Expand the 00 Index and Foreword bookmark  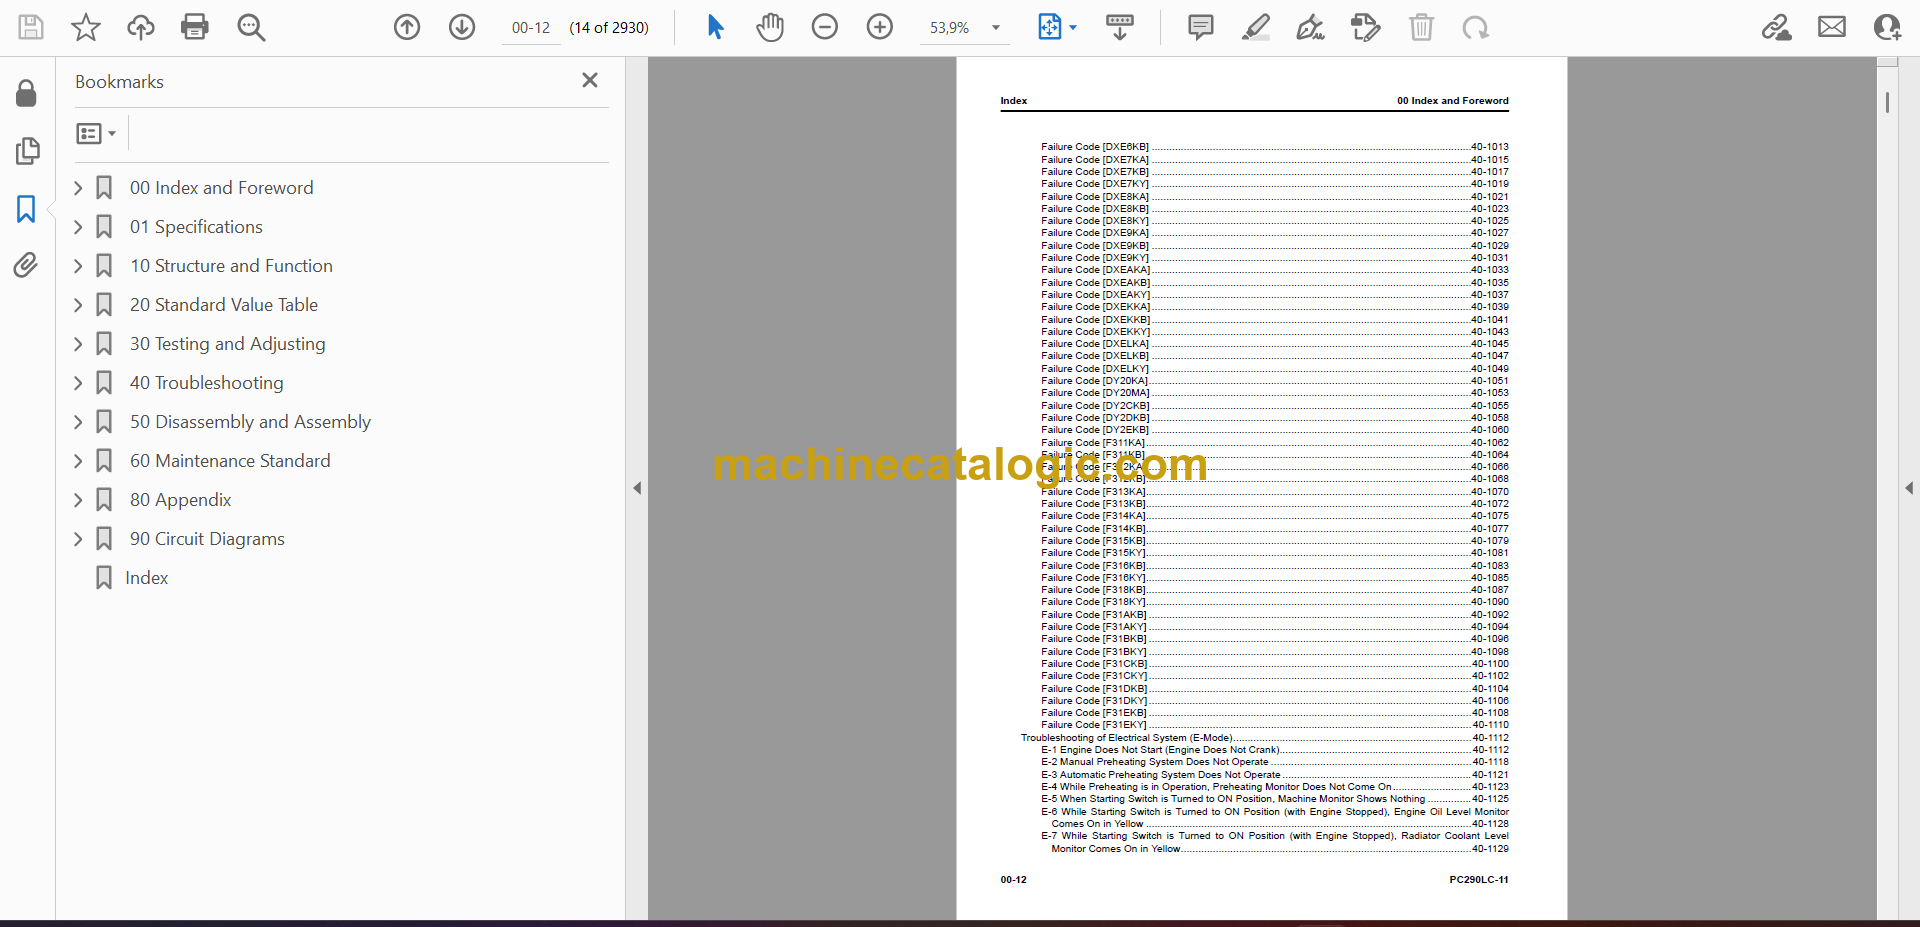(78, 188)
